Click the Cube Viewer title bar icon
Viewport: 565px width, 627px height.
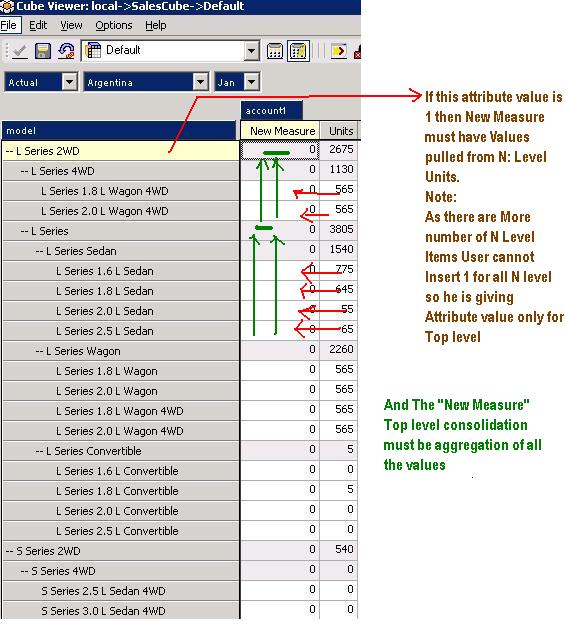point(7,6)
